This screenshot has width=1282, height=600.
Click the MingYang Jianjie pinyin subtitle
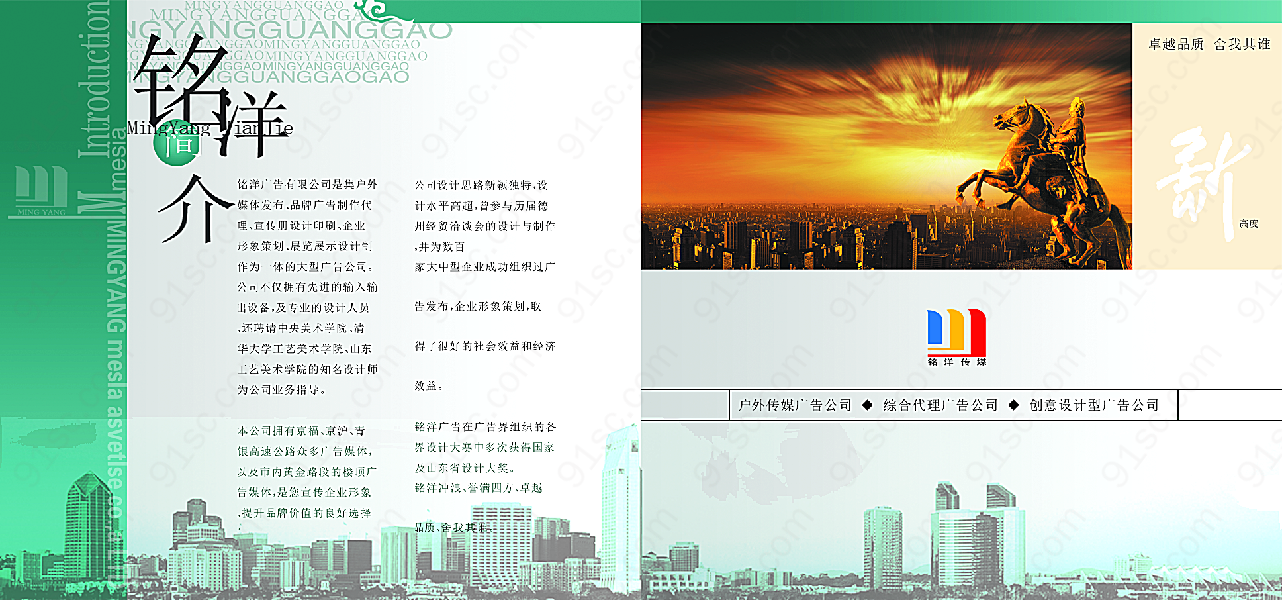pyautogui.click(x=211, y=128)
